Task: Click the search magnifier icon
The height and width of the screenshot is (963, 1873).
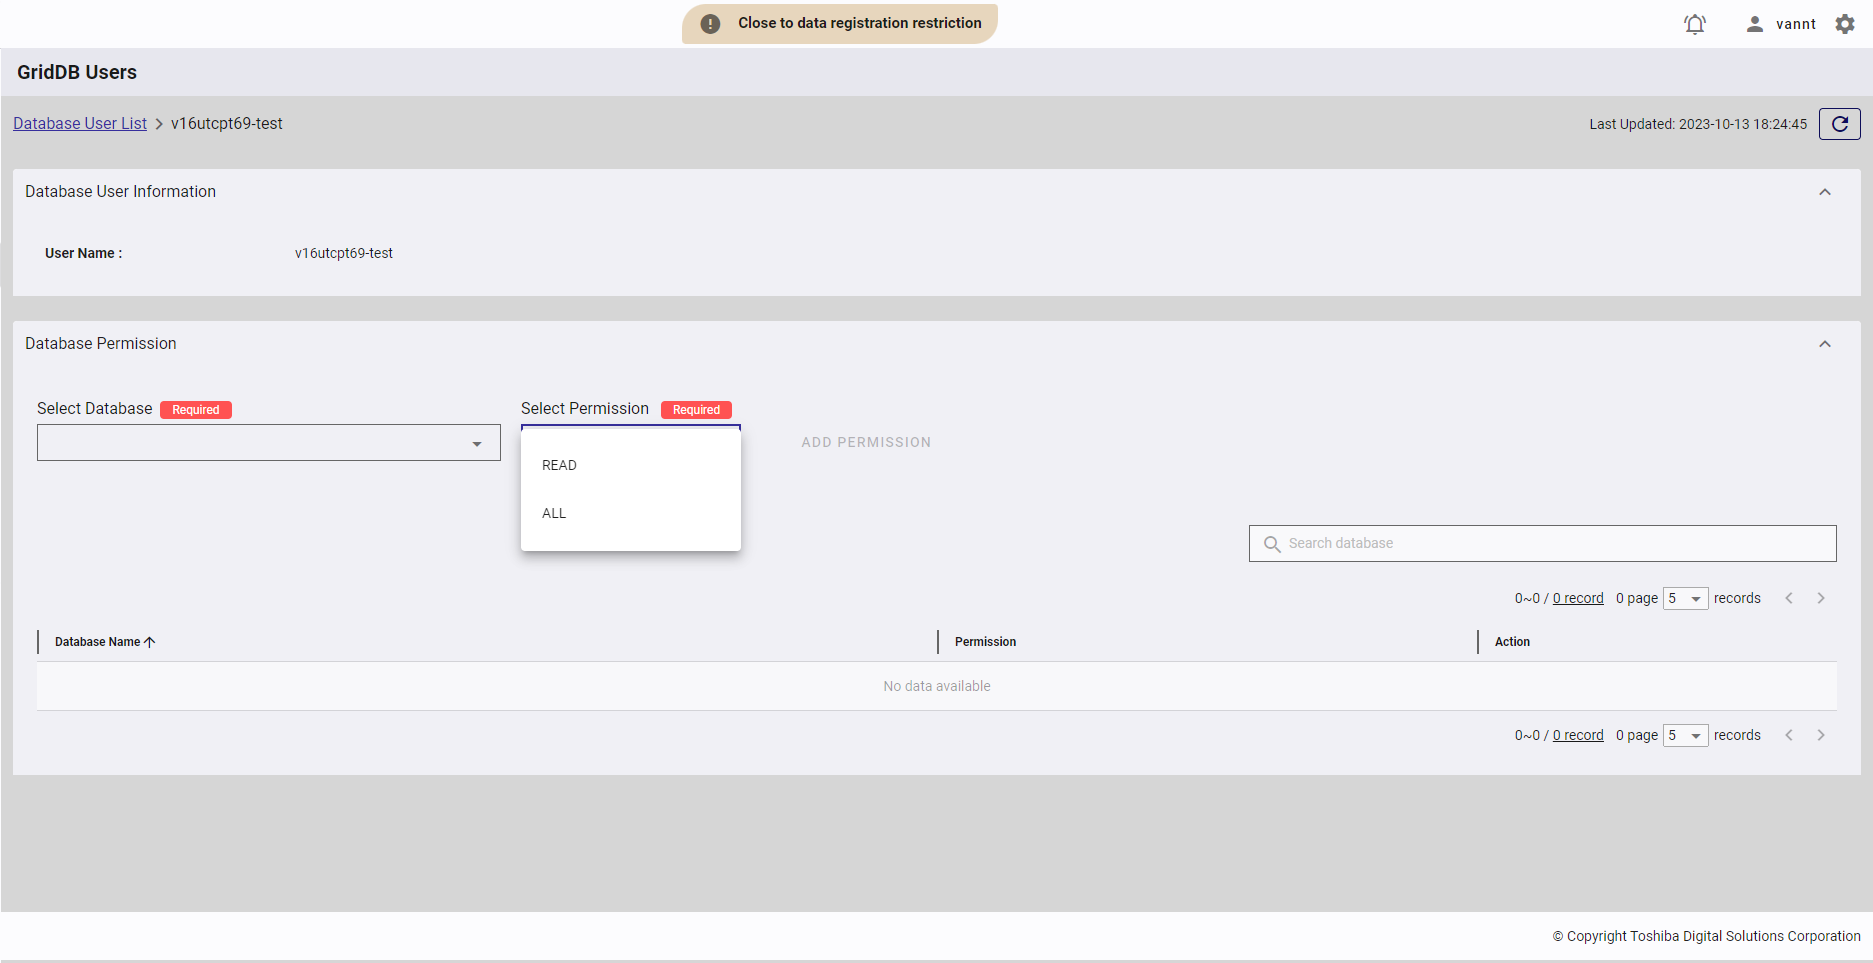Action: point(1272,544)
